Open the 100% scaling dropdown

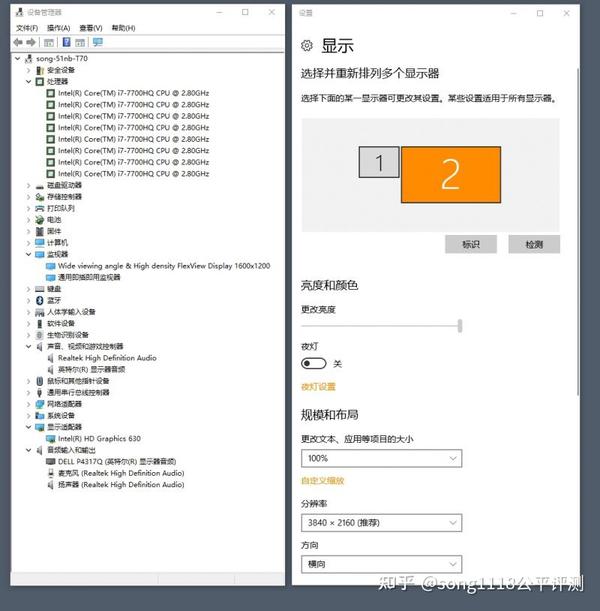pyautogui.click(x=381, y=458)
